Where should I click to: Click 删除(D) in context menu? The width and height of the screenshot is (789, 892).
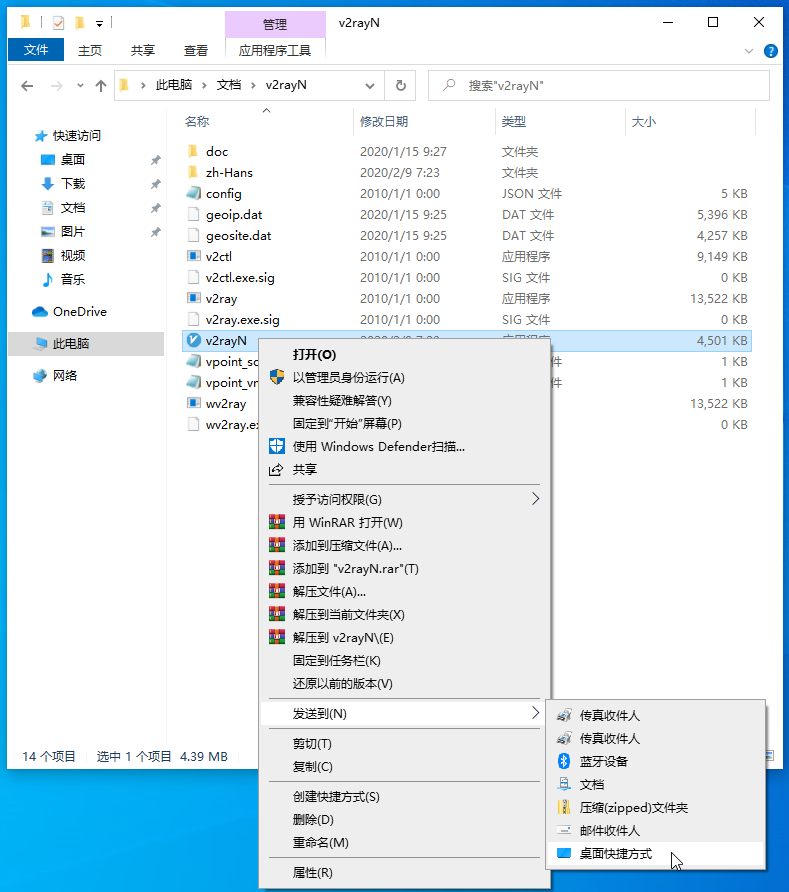pos(404,820)
